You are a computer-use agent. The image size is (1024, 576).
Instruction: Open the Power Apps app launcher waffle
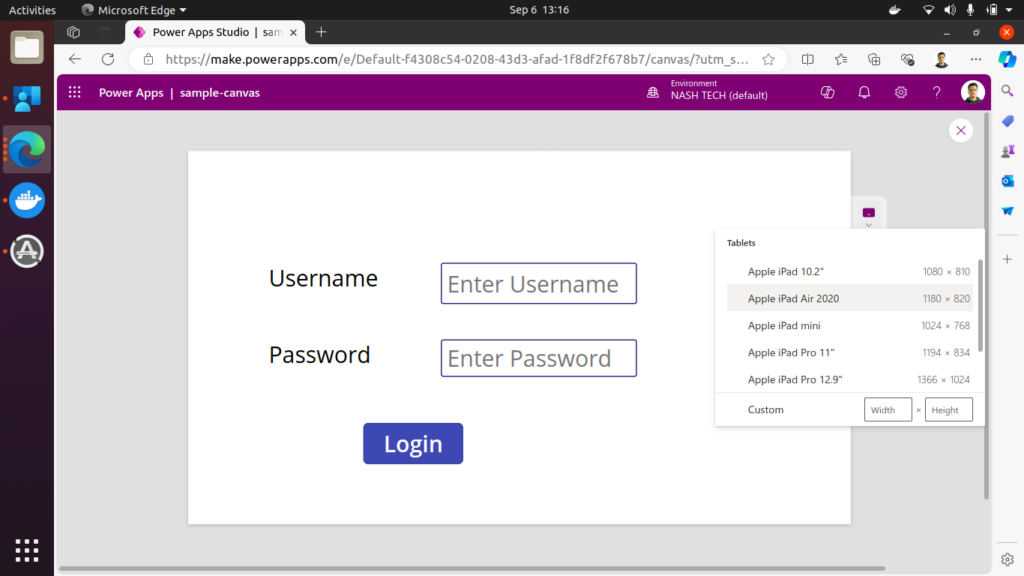(74, 93)
